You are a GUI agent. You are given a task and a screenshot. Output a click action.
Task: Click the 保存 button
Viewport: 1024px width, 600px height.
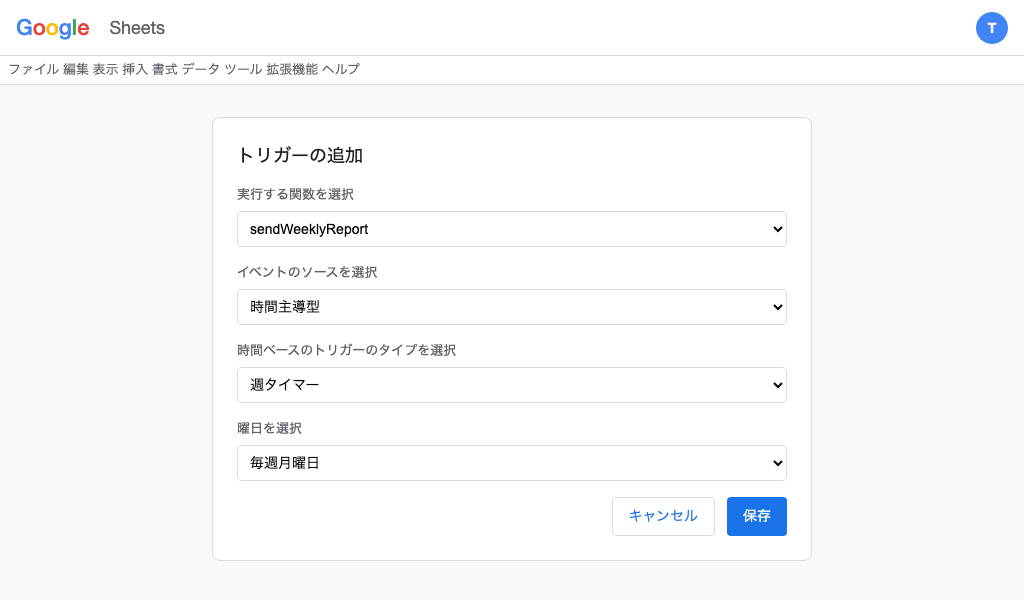756,516
